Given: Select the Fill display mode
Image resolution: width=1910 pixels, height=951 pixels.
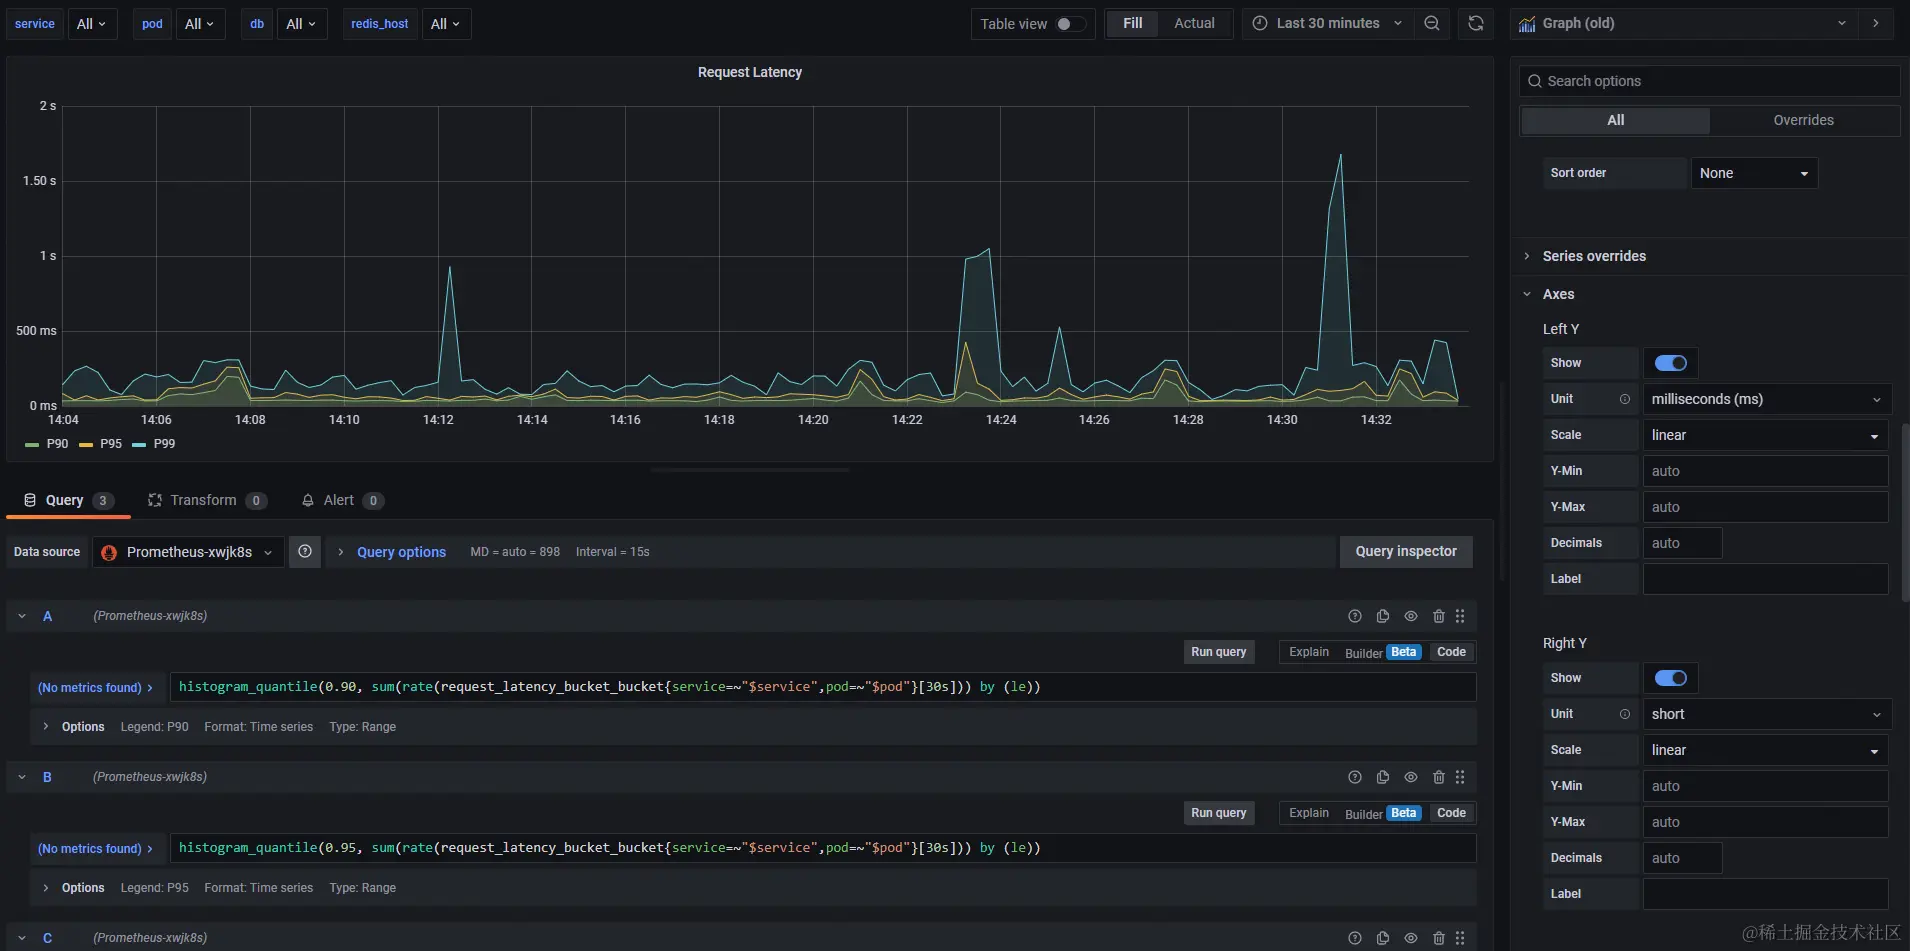Looking at the screenshot, I should (x=1132, y=23).
